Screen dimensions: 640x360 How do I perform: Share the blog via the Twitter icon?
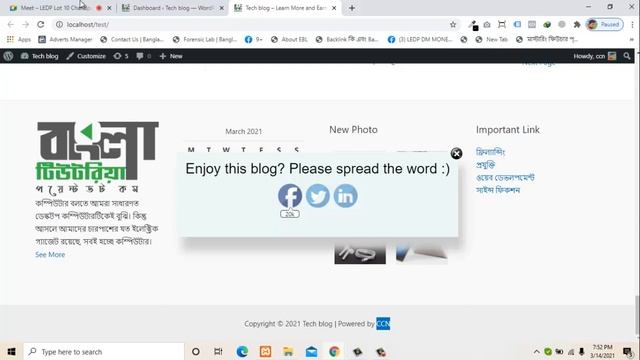[x=318, y=196]
